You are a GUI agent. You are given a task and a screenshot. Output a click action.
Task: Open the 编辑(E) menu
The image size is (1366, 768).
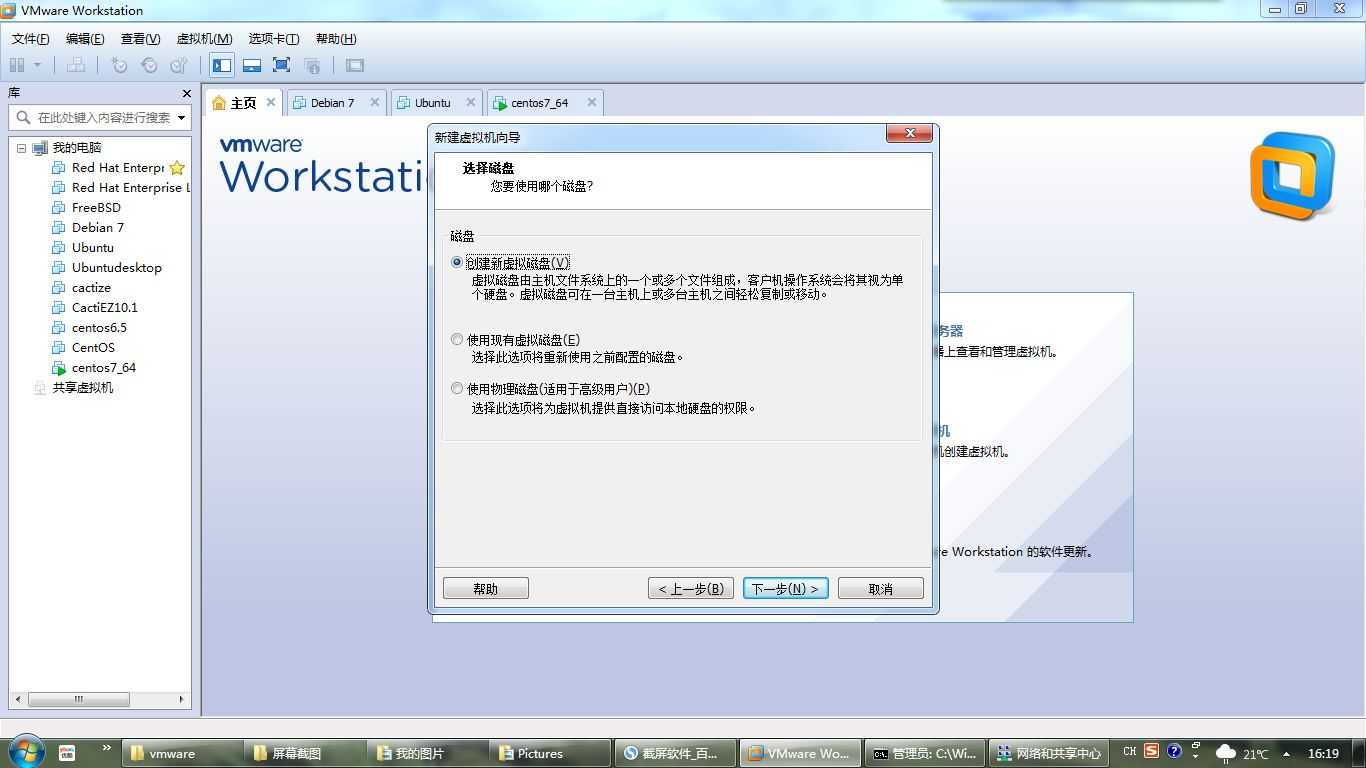tap(85, 39)
